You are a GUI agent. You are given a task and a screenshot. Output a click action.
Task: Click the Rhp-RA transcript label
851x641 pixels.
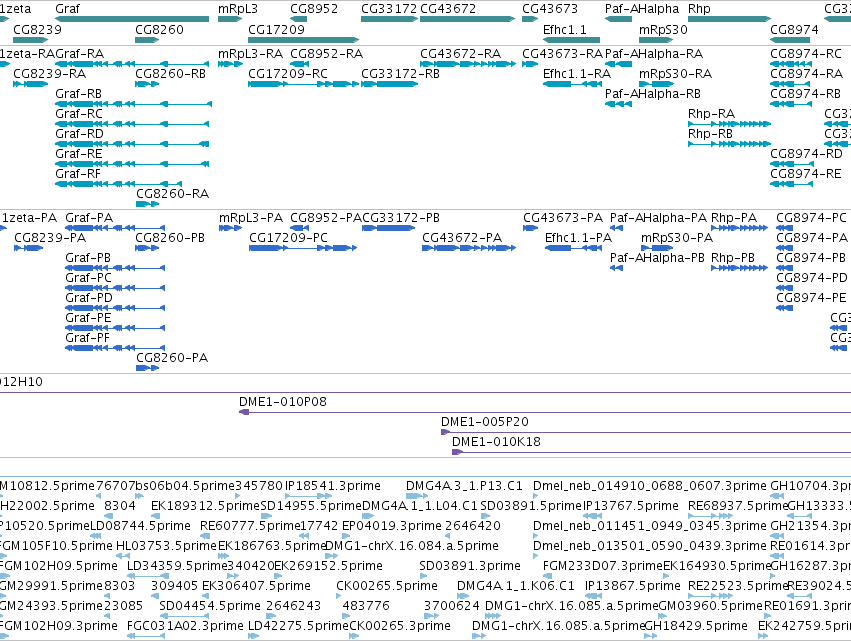click(x=712, y=114)
